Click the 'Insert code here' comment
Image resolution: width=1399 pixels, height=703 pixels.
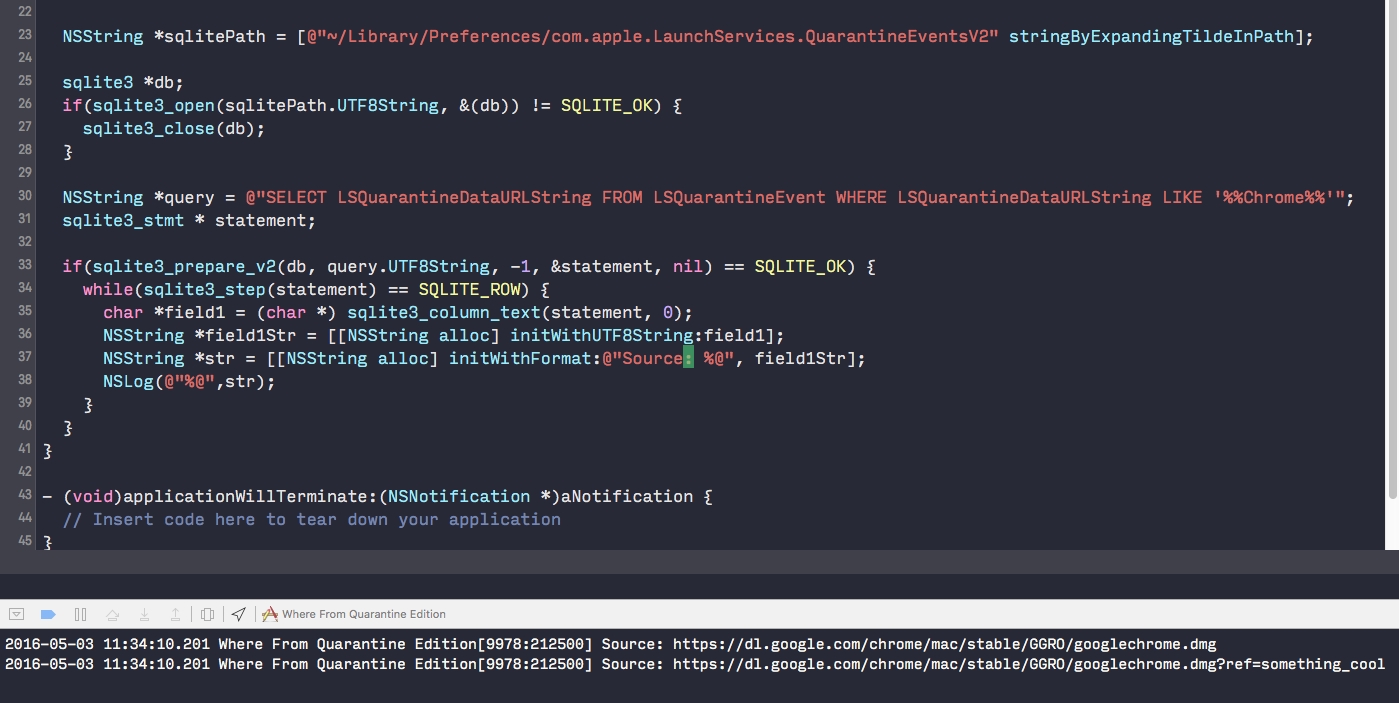pyautogui.click(x=312, y=519)
